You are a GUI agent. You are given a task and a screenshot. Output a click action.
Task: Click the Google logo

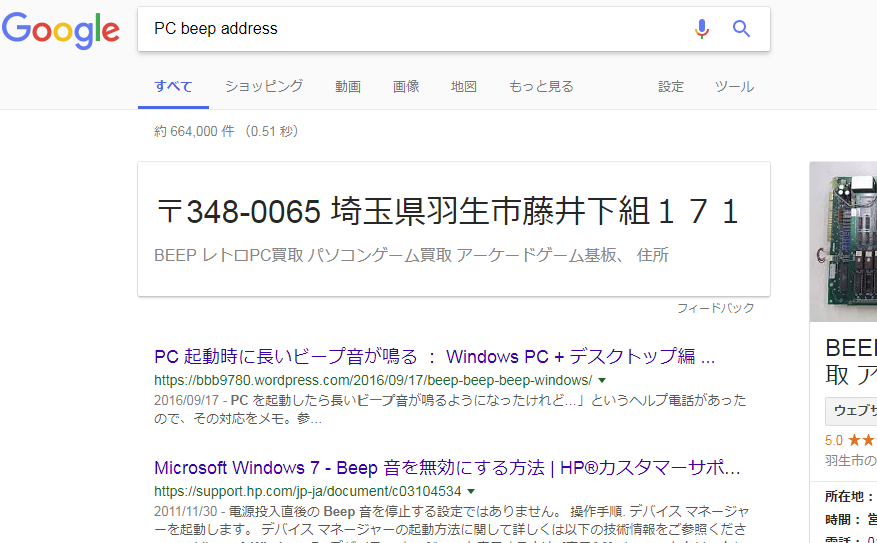[60, 30]
